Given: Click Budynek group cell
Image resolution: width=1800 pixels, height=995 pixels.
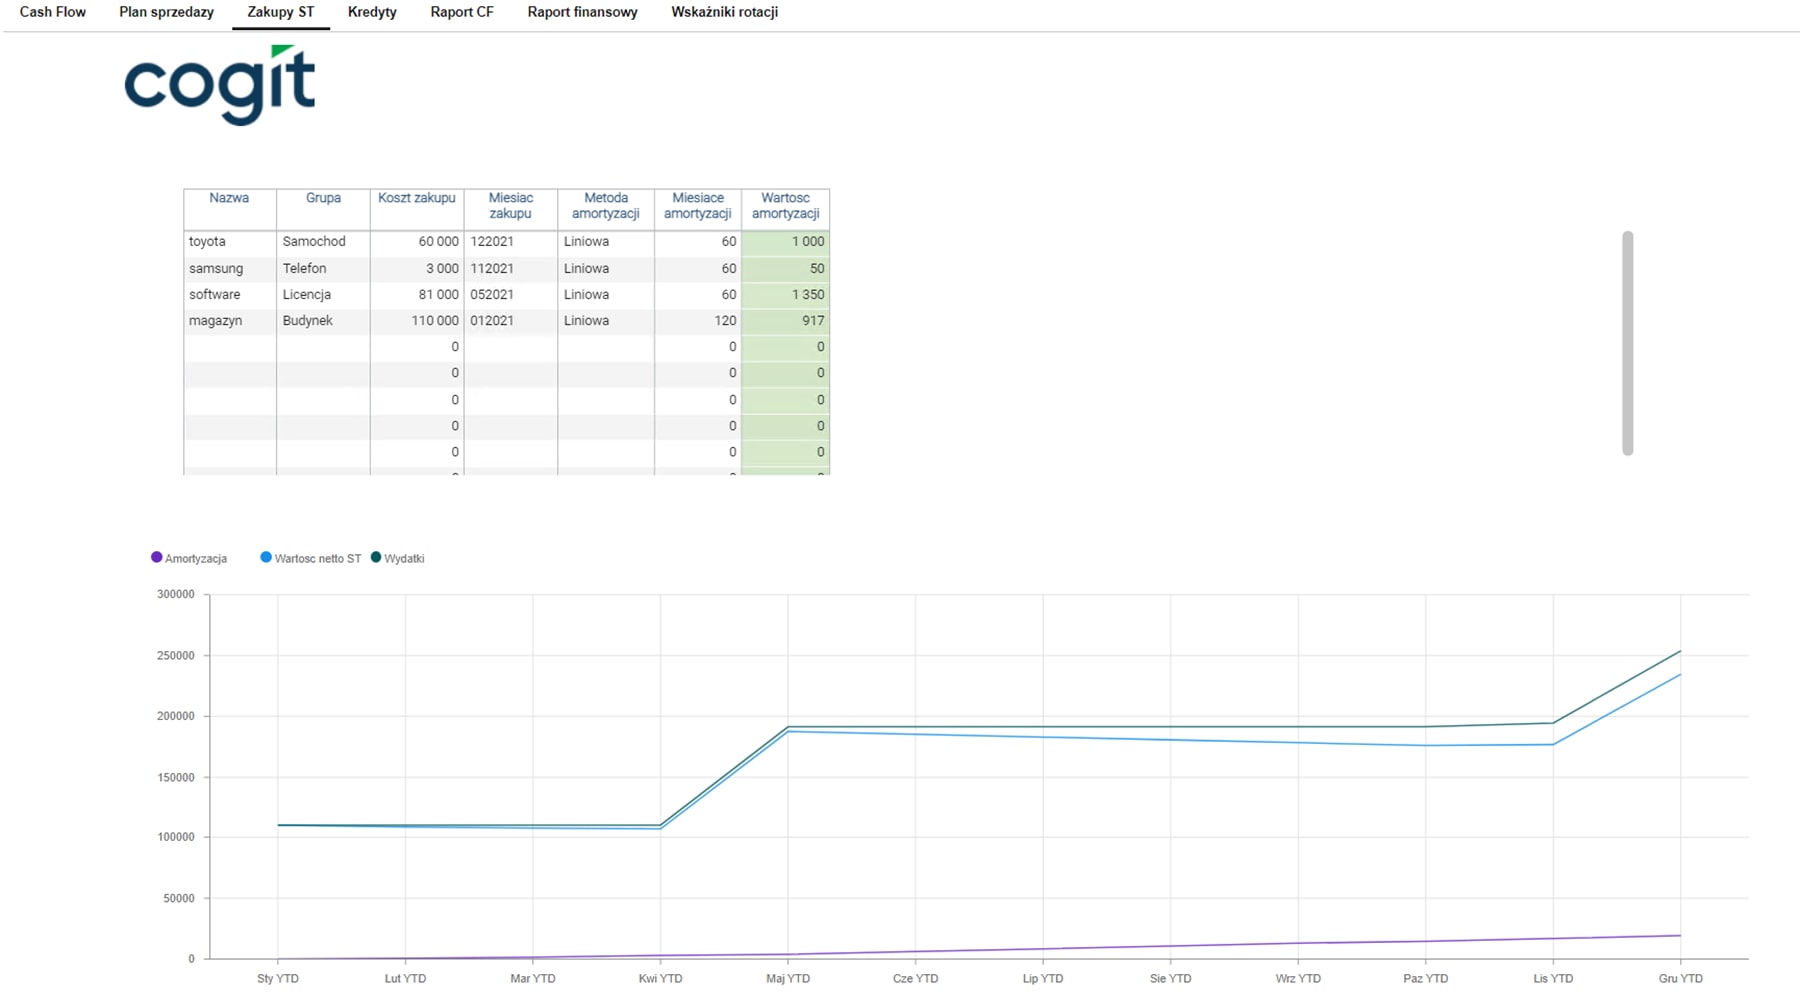Looking at the screenshot, I should pos(323,320).
